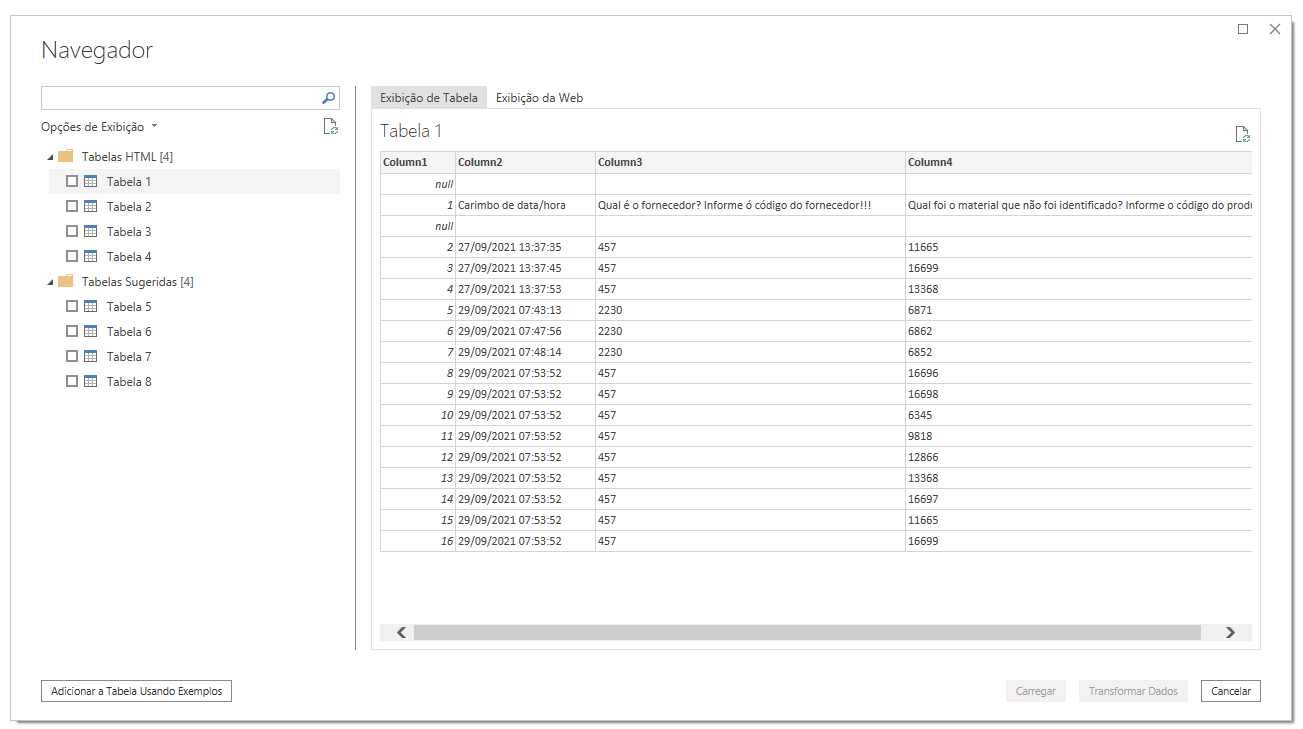
Task: Click the horizontal scrollbar right arrow
Action: point(1230,632)
